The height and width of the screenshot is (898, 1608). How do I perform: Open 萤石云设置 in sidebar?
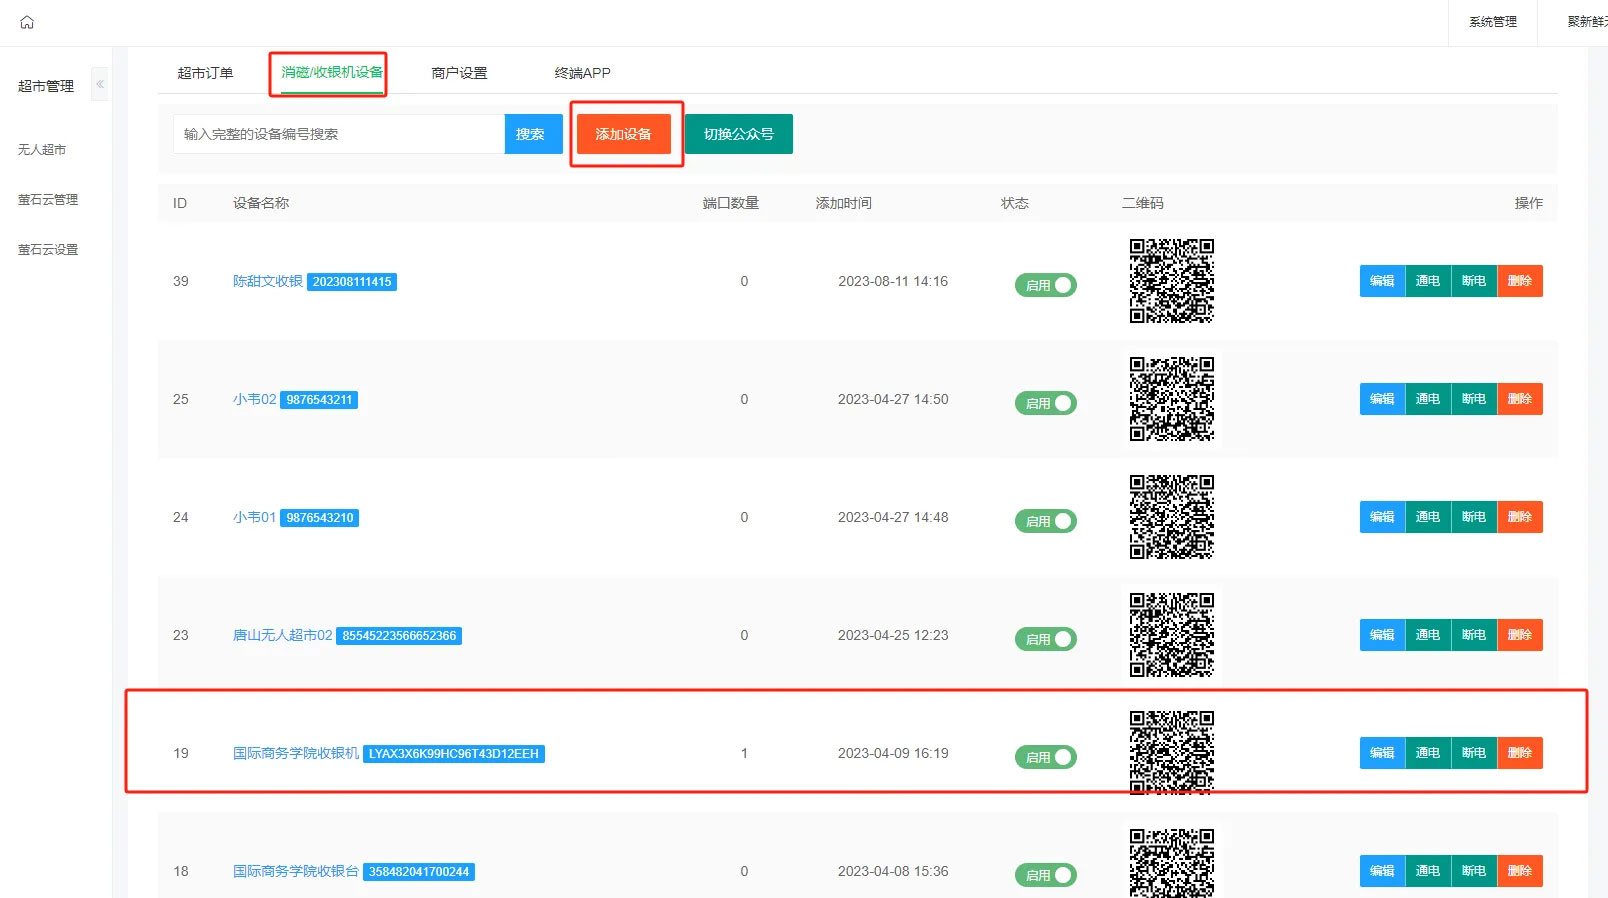[48, 249]
